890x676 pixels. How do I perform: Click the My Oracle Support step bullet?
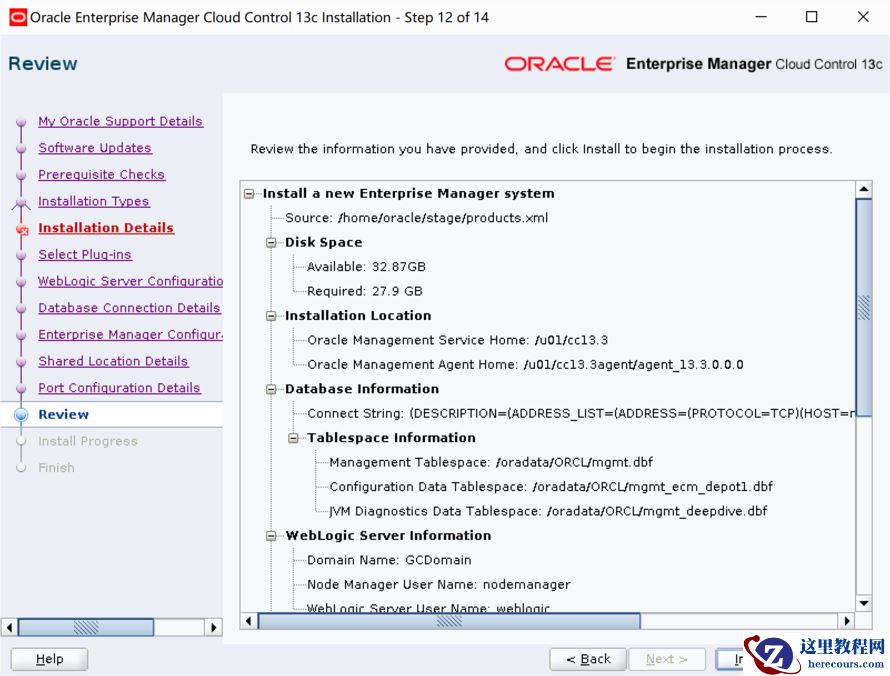coord(22,121)
